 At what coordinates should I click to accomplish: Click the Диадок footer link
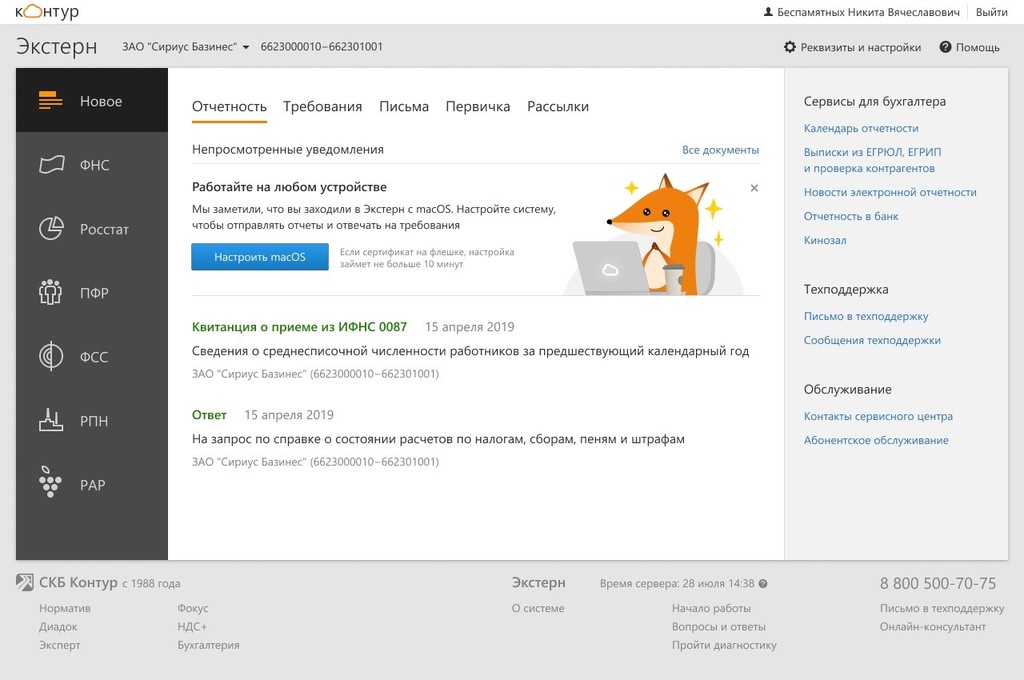[58, 626]
